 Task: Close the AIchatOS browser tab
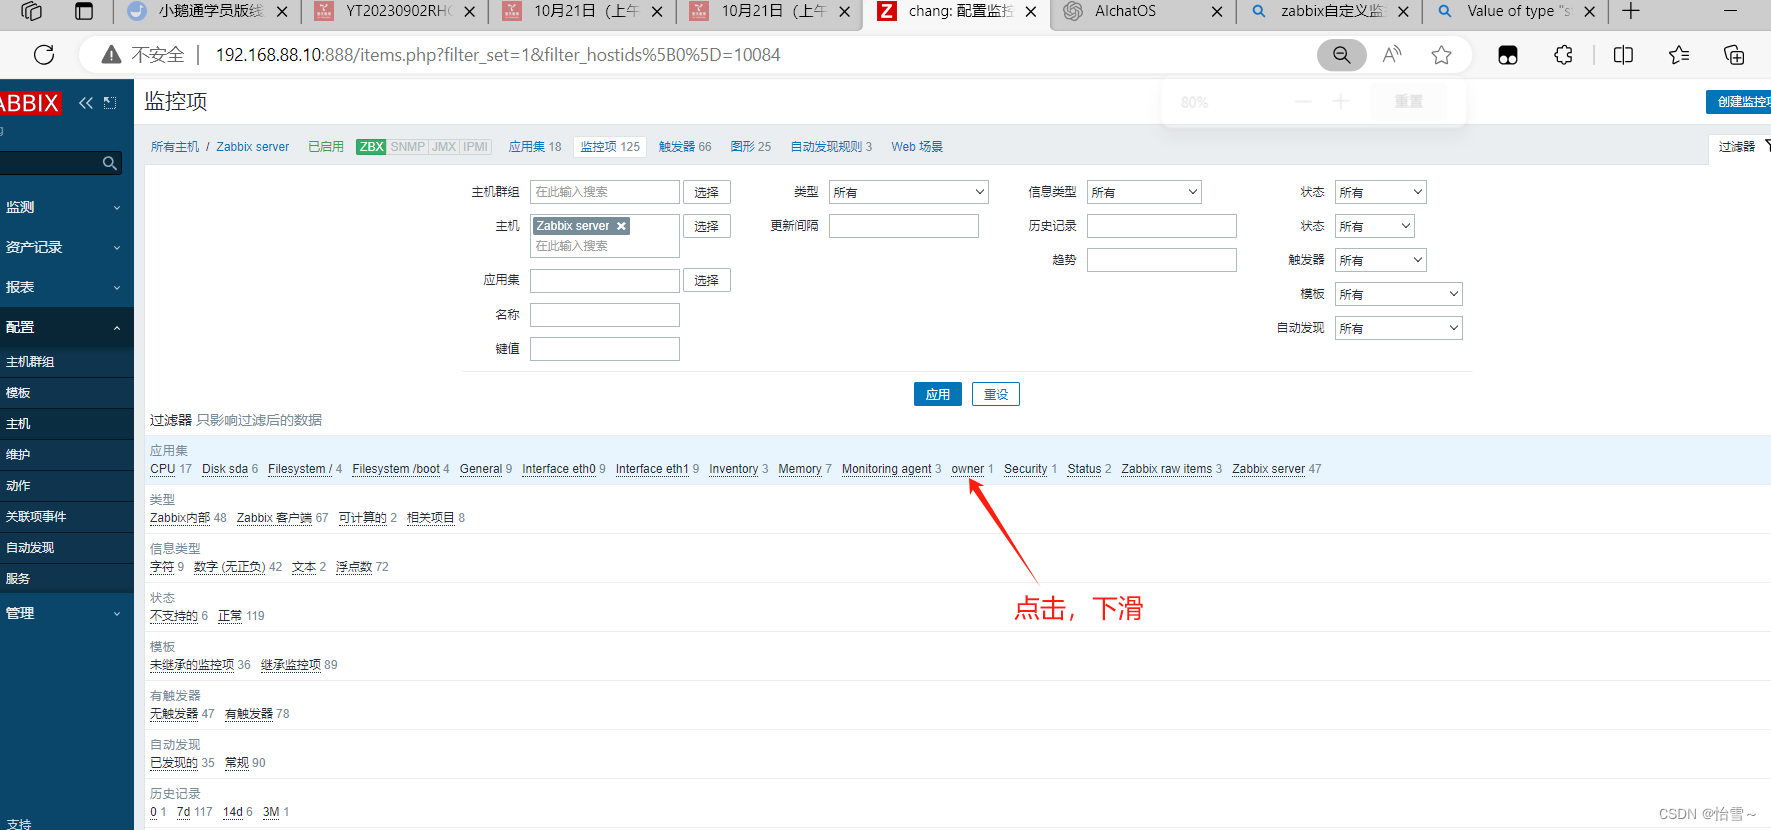pyautogui.click(x=1217, y=12)
